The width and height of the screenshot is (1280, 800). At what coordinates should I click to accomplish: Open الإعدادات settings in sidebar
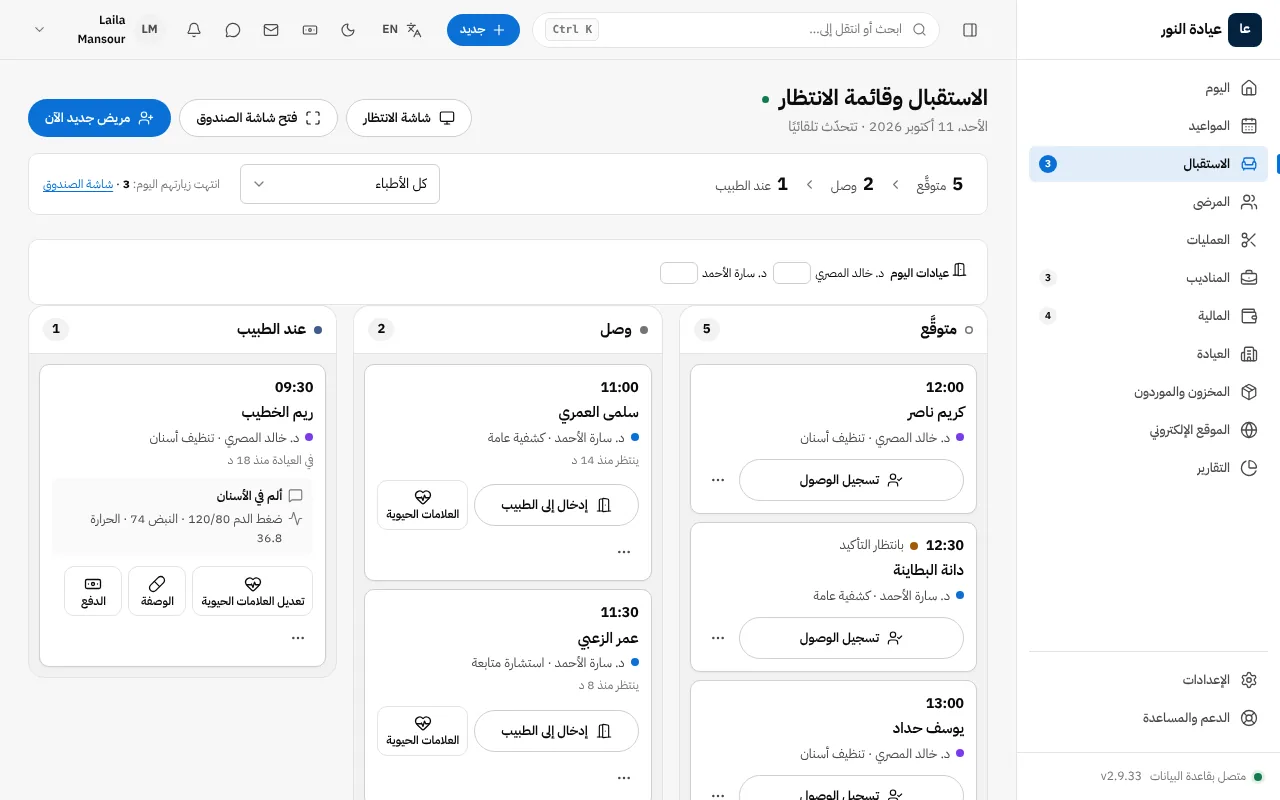click(1148, 680)
